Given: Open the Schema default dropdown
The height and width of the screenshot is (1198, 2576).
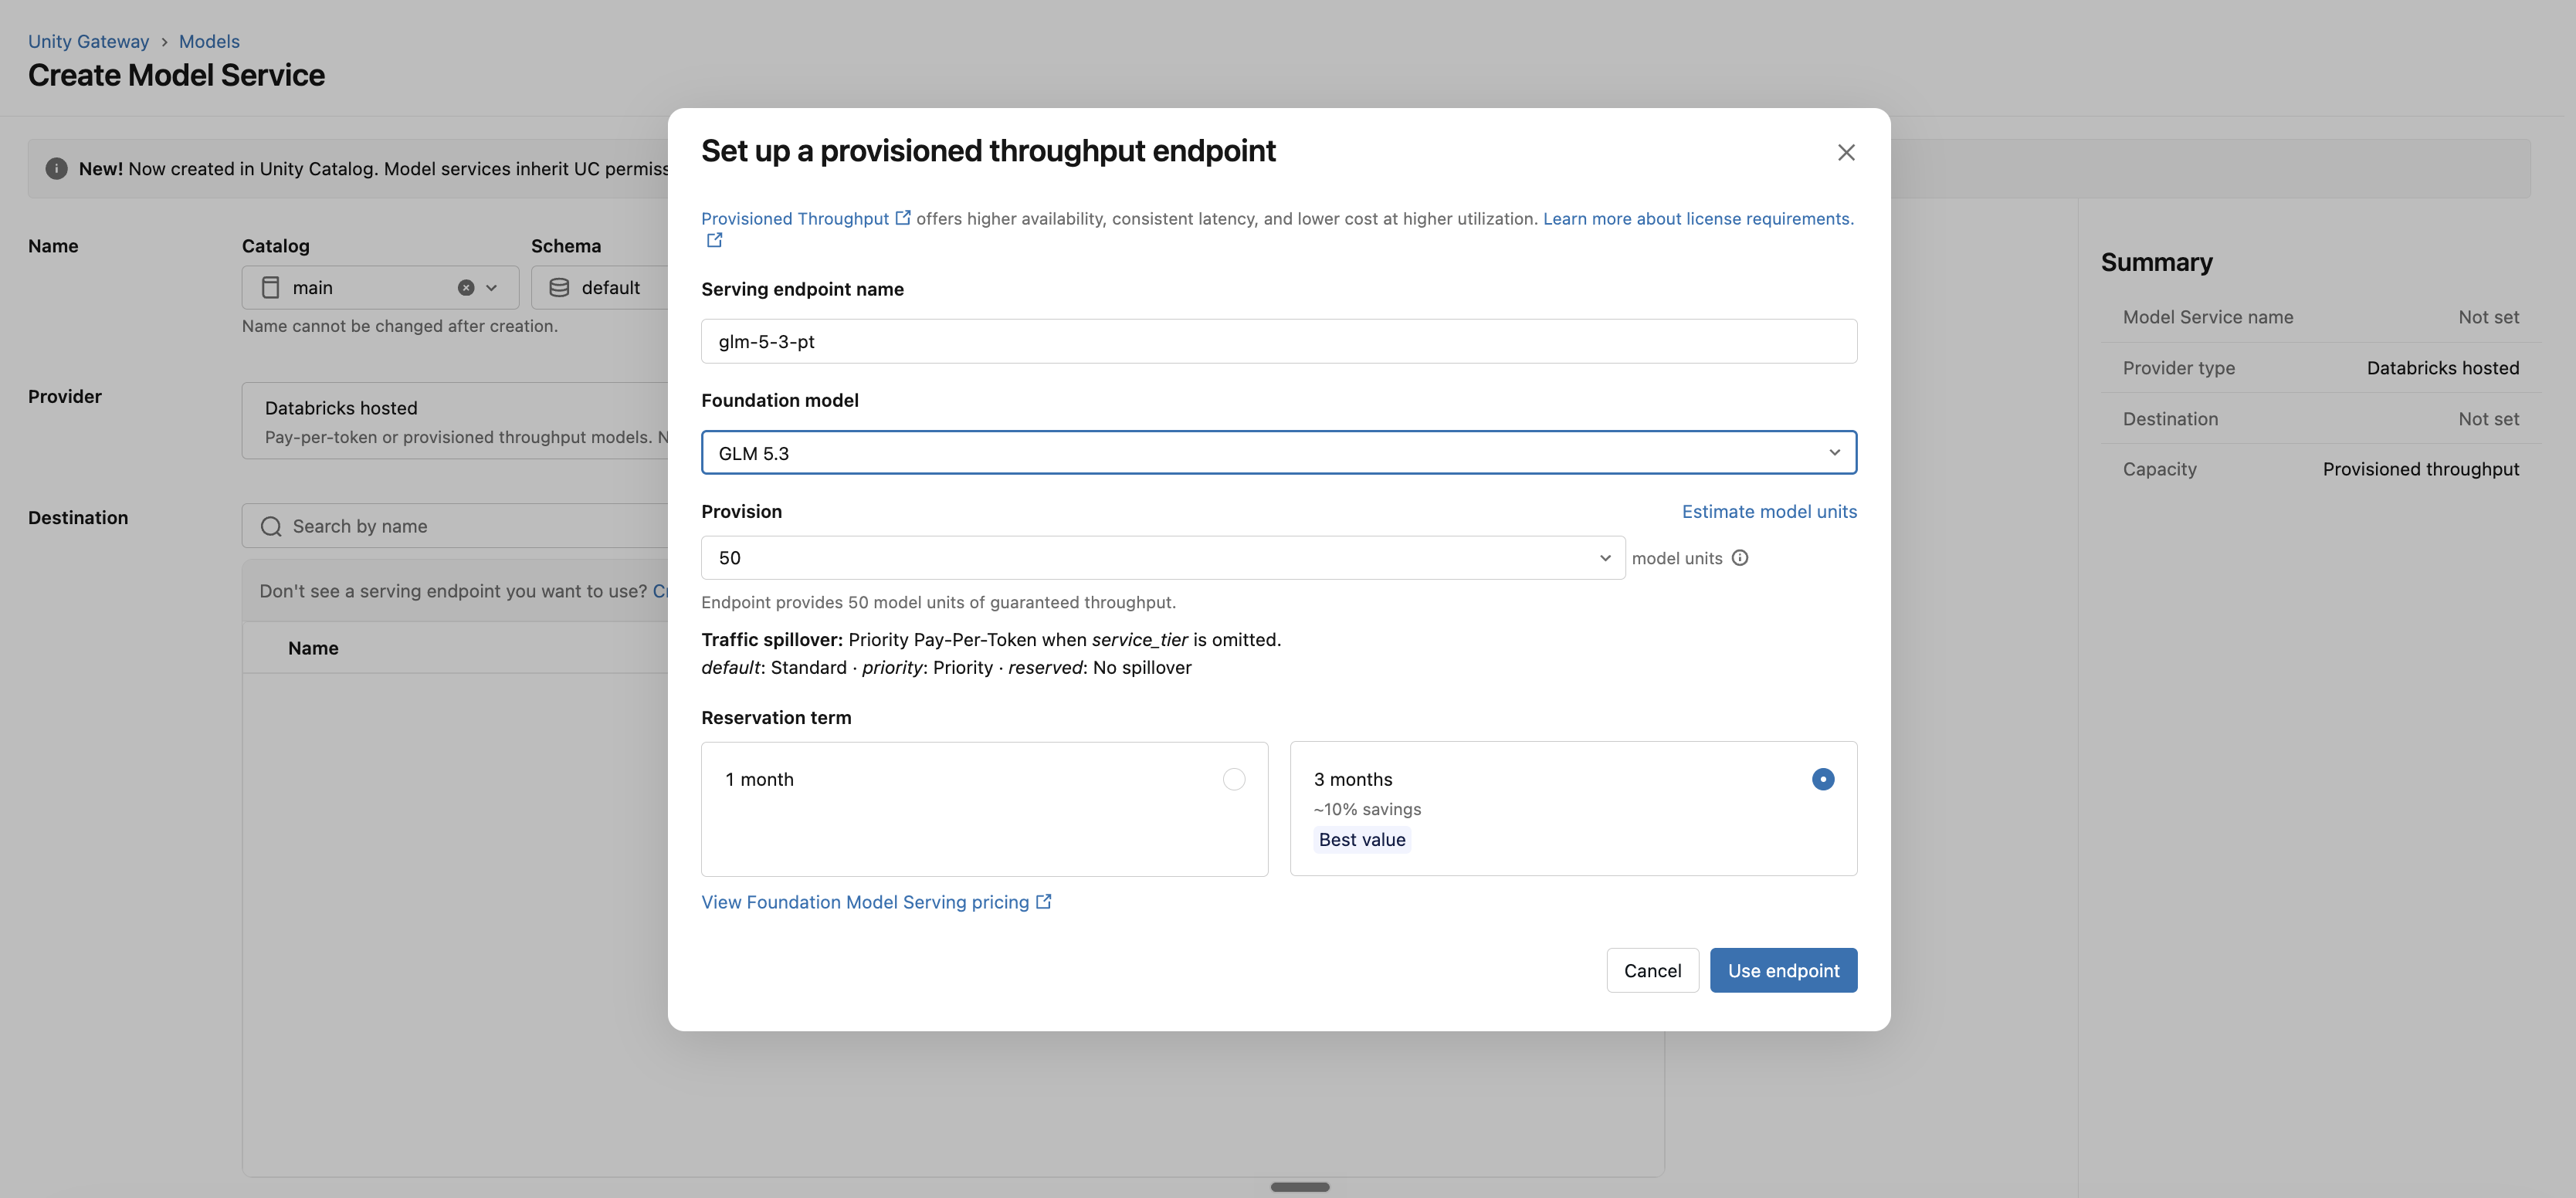Looking at the screenshot, I should (600, 288).
